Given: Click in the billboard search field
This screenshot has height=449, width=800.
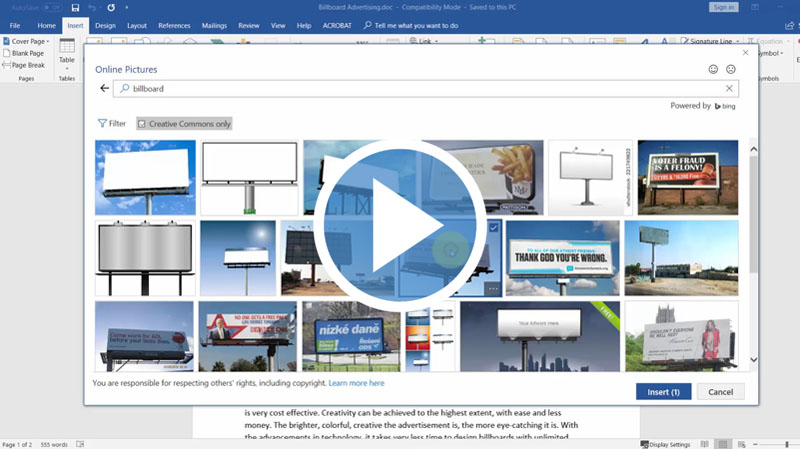Looking at the screenshot, I should 420,89.
